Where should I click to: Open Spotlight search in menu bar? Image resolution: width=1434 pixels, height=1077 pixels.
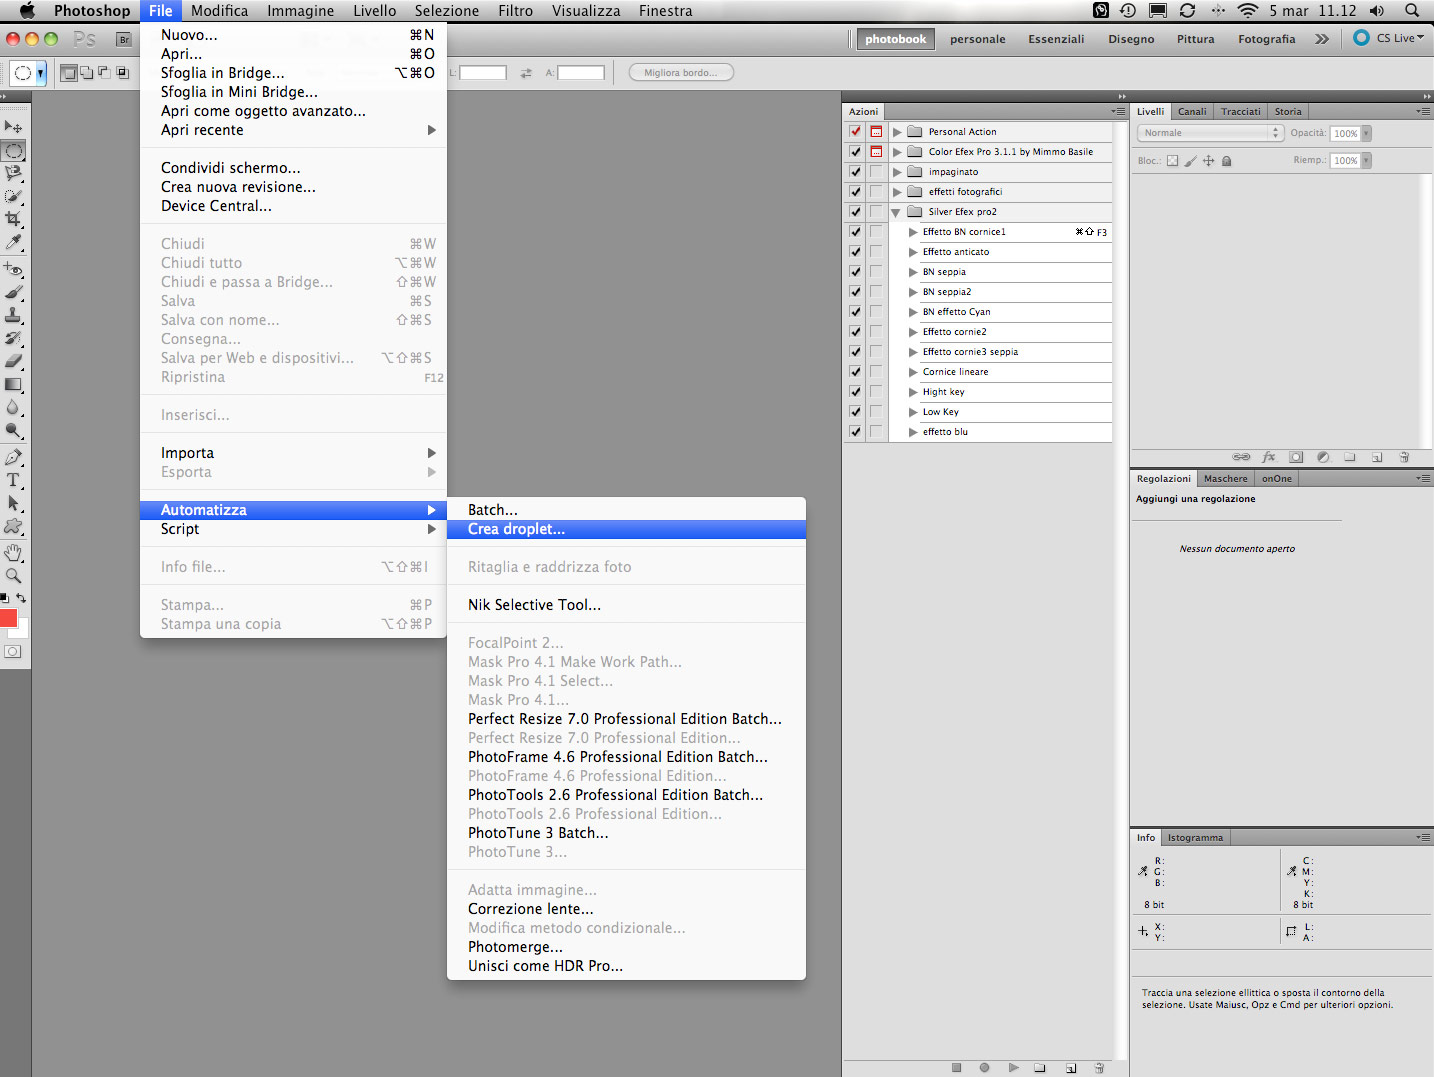(1412, 11)
